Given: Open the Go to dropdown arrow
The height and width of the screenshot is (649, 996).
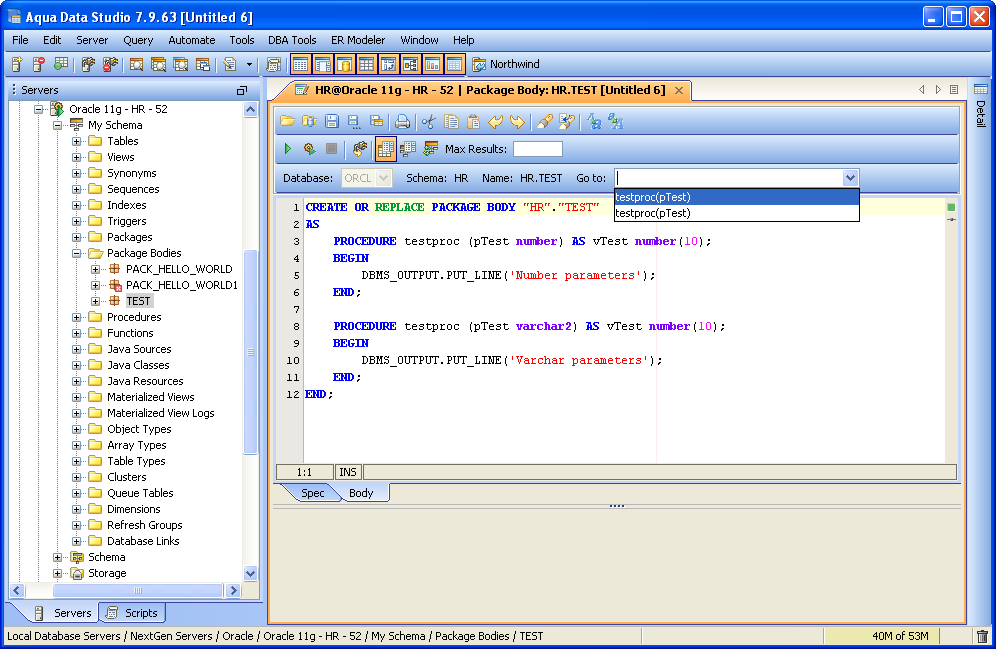Looking at the screenshot, I should point(850,178).
